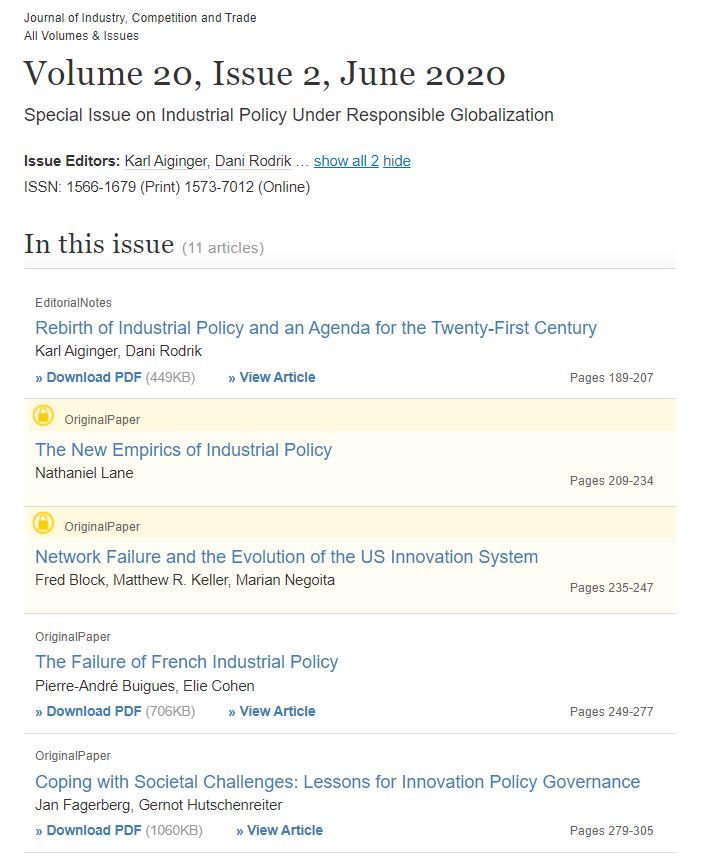Open 'The New Empirics of Industrial Policy'

[x=183, y=450]
